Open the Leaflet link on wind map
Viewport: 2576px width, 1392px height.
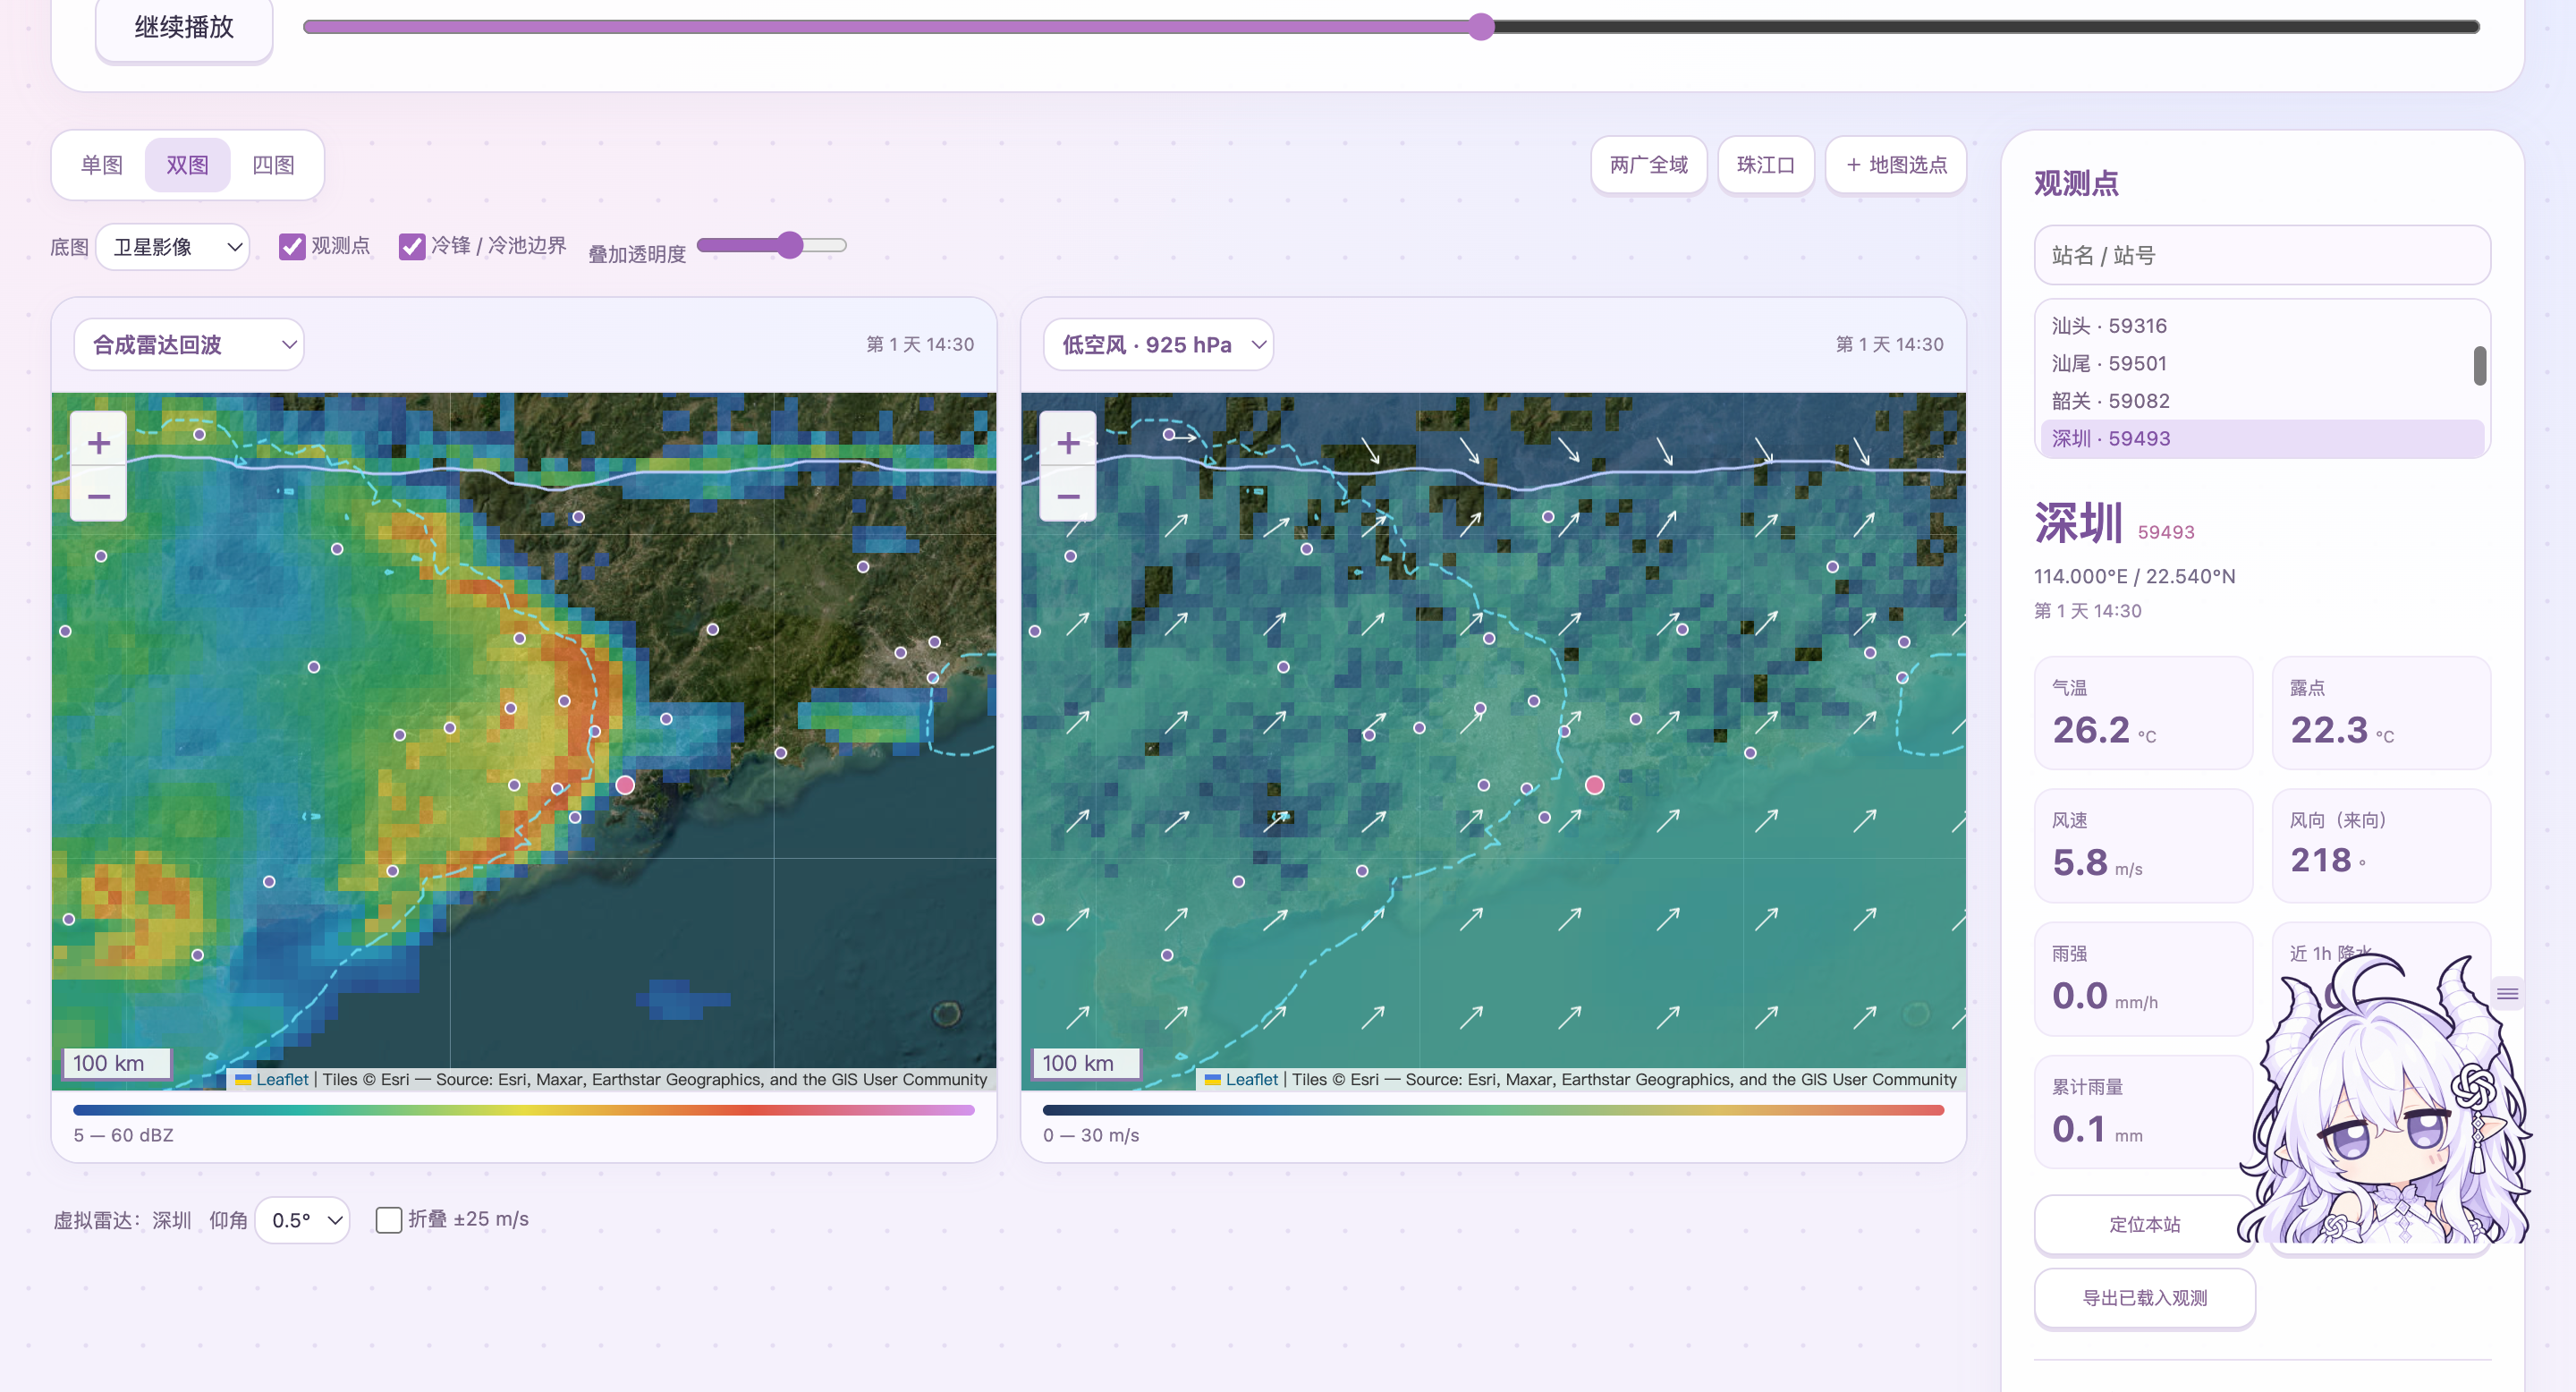point(1252,1079)
